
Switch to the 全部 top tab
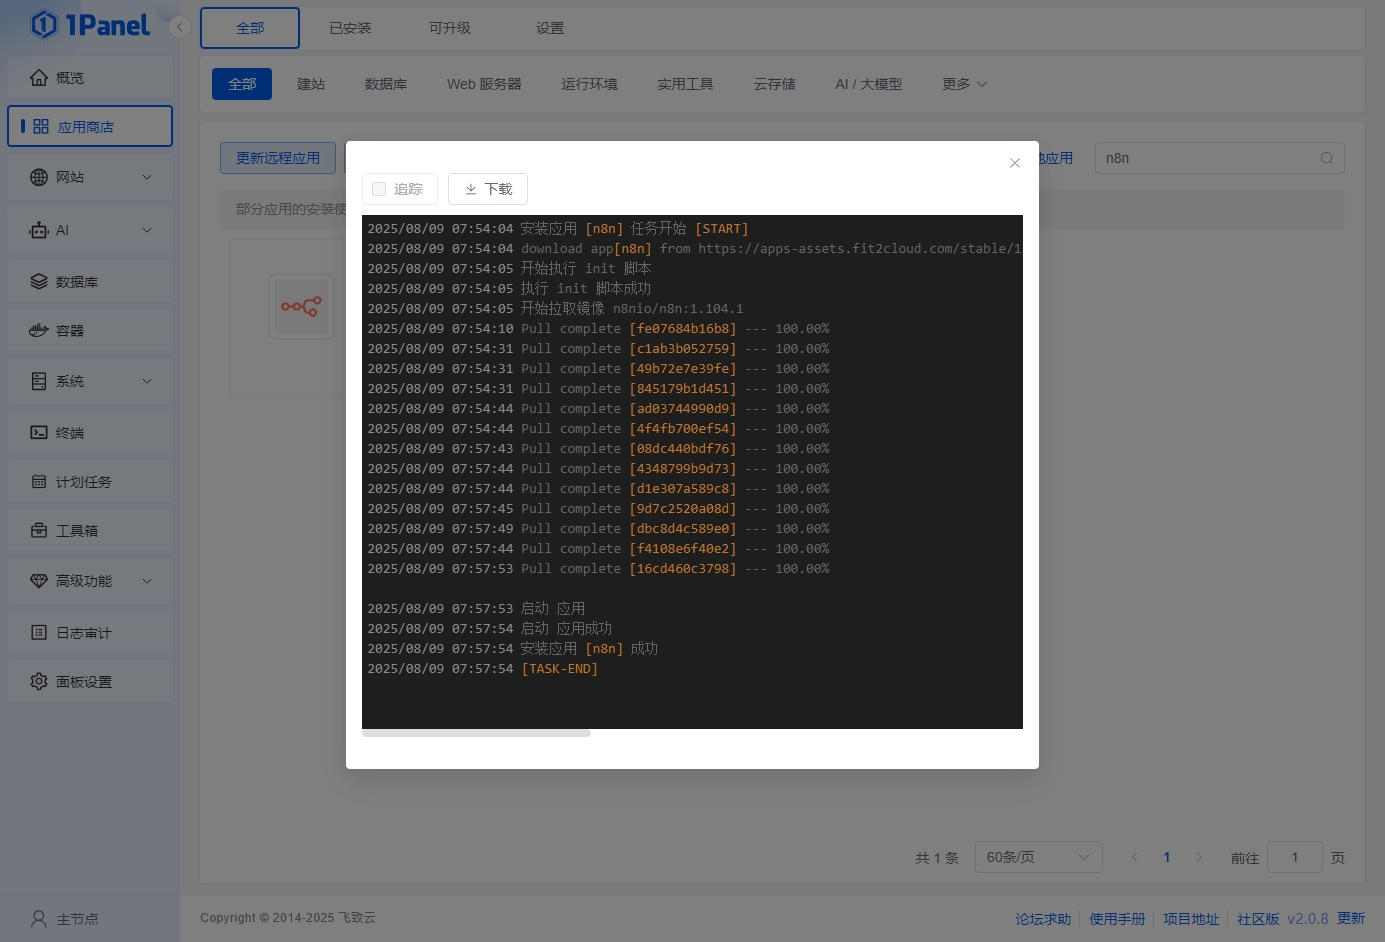tap(250, 28)
